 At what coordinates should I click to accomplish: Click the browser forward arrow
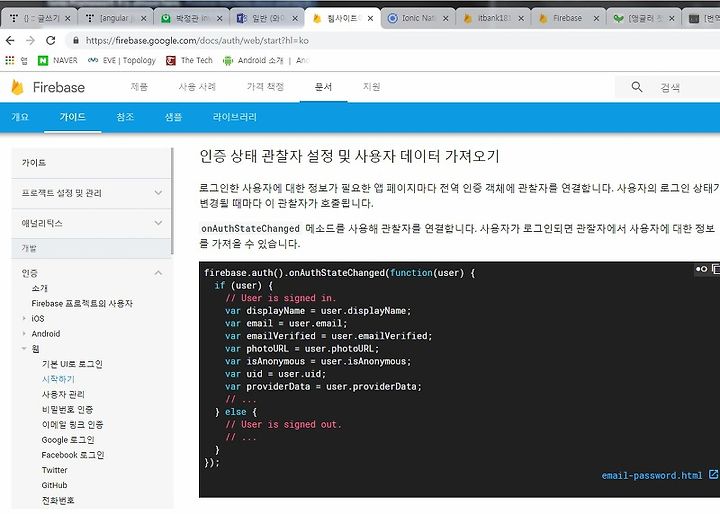30,40
